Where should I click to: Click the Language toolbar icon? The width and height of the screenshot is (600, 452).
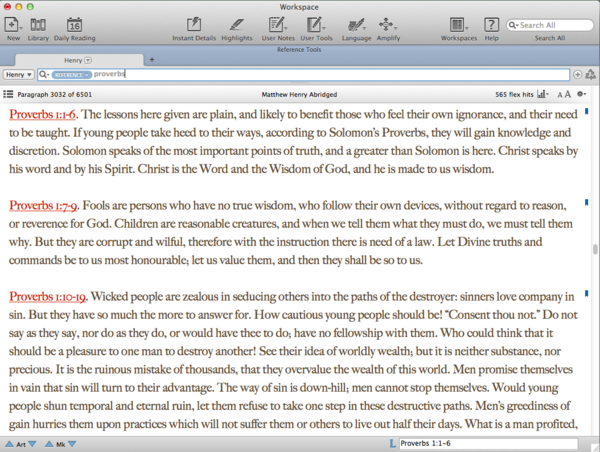[x=355, y=25]
